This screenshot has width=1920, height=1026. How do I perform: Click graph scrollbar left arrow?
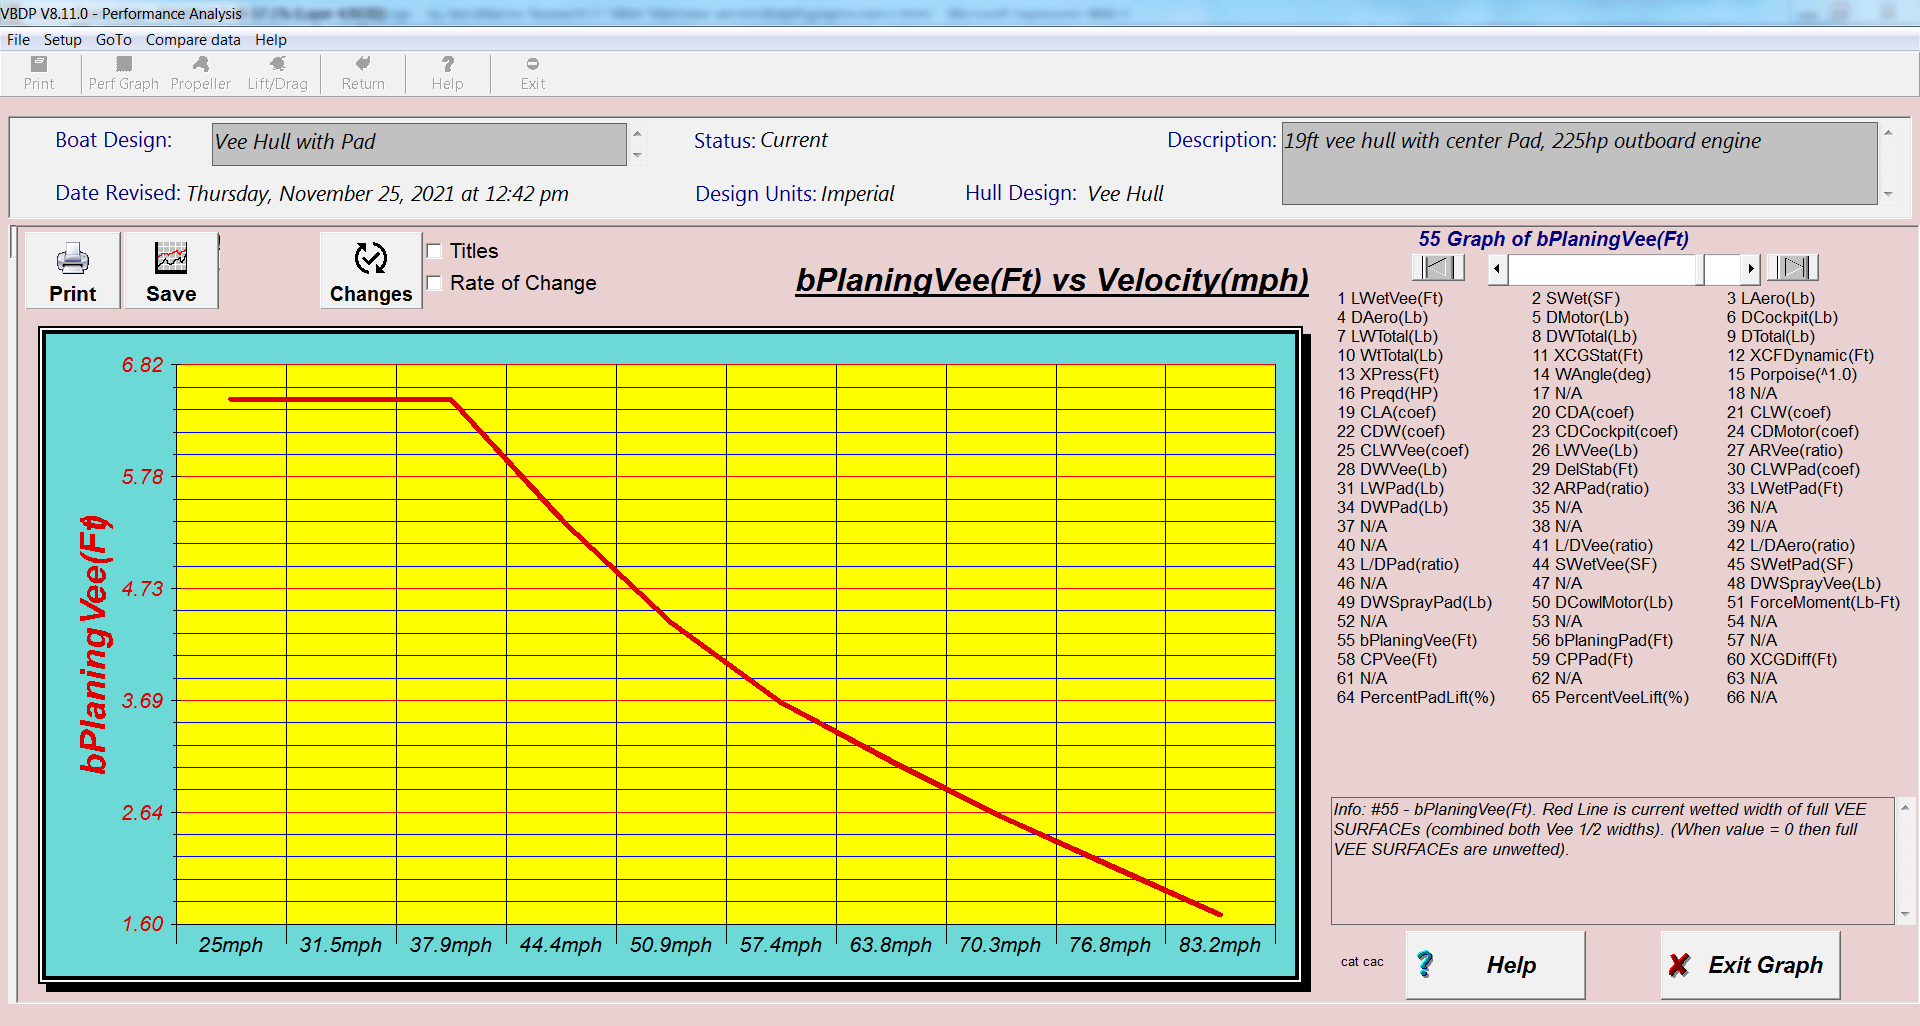point(1497,268)
